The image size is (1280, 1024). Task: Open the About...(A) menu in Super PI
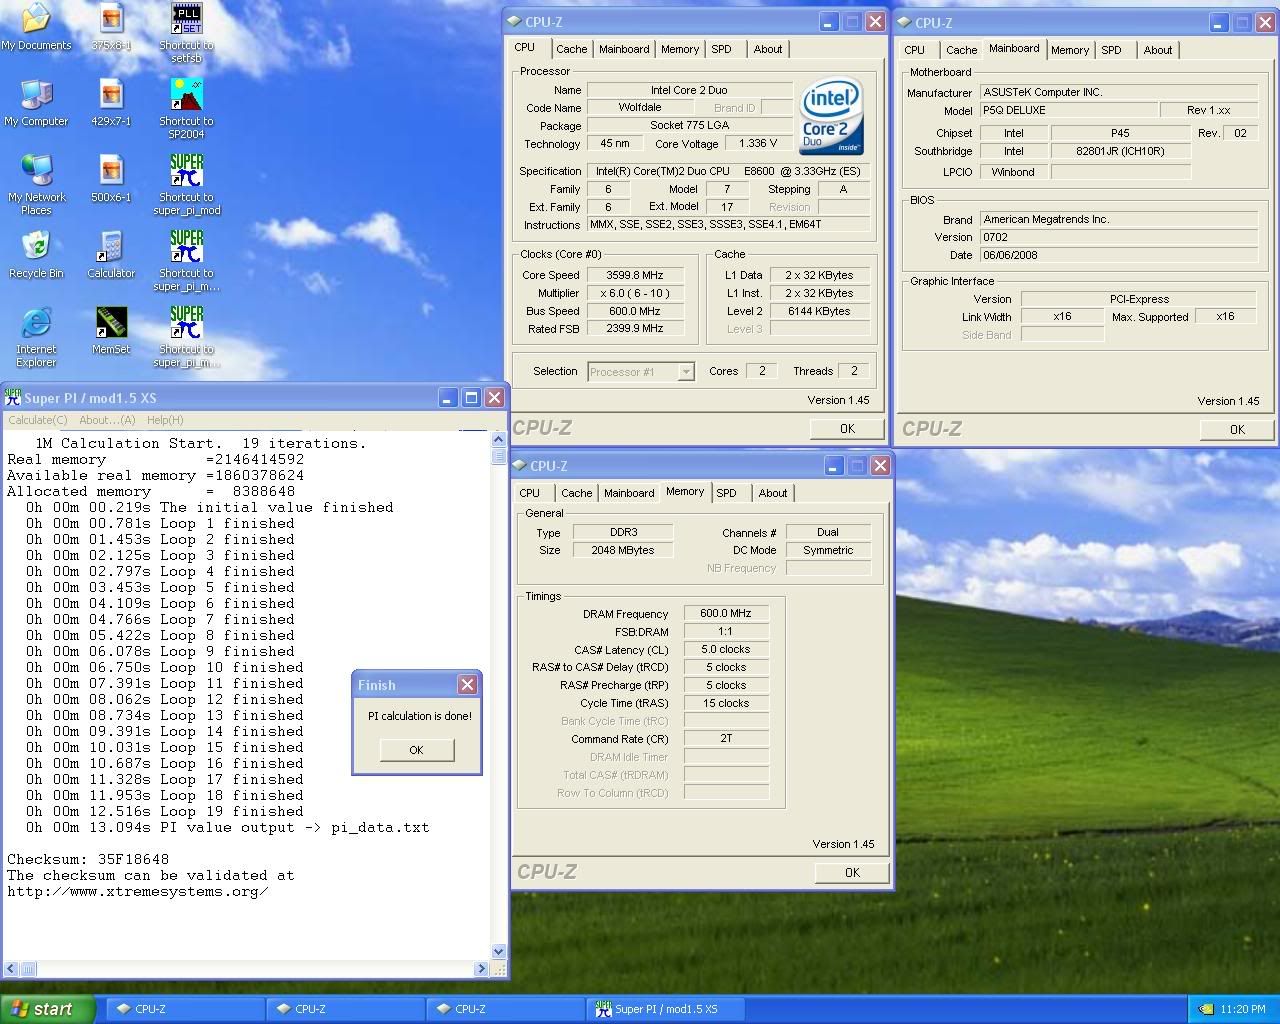(x=107, y=420)
